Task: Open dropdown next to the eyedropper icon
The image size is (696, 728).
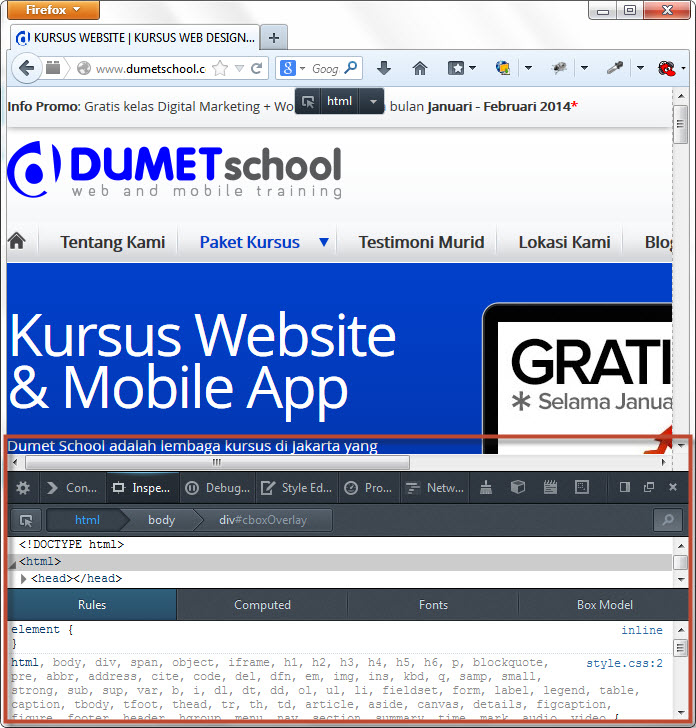Action: (x=640, y=68)
